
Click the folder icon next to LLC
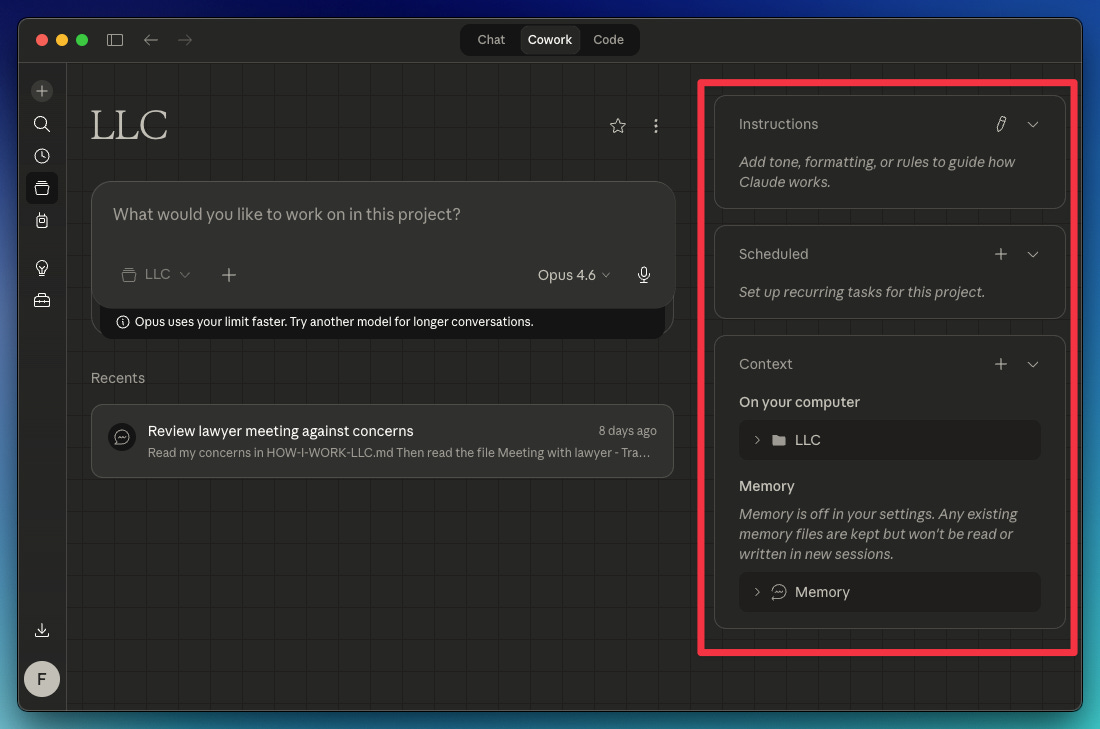779,440
